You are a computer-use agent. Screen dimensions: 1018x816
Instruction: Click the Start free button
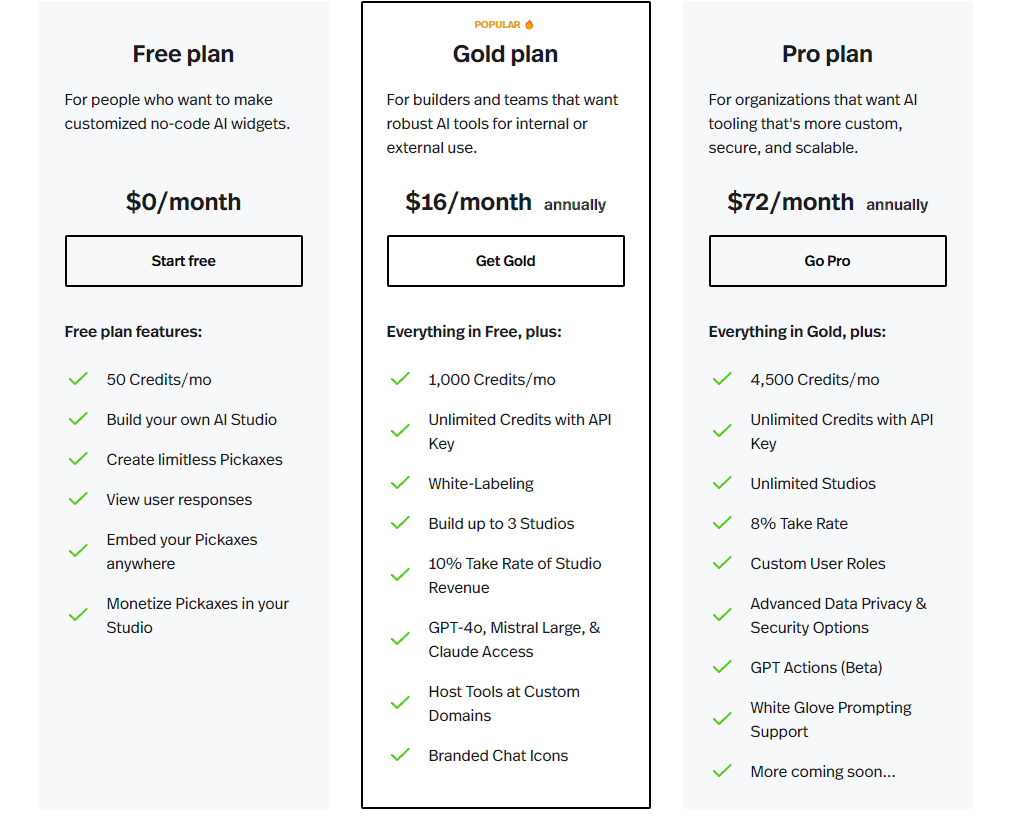pyautogui.click(x=183, y=261)
